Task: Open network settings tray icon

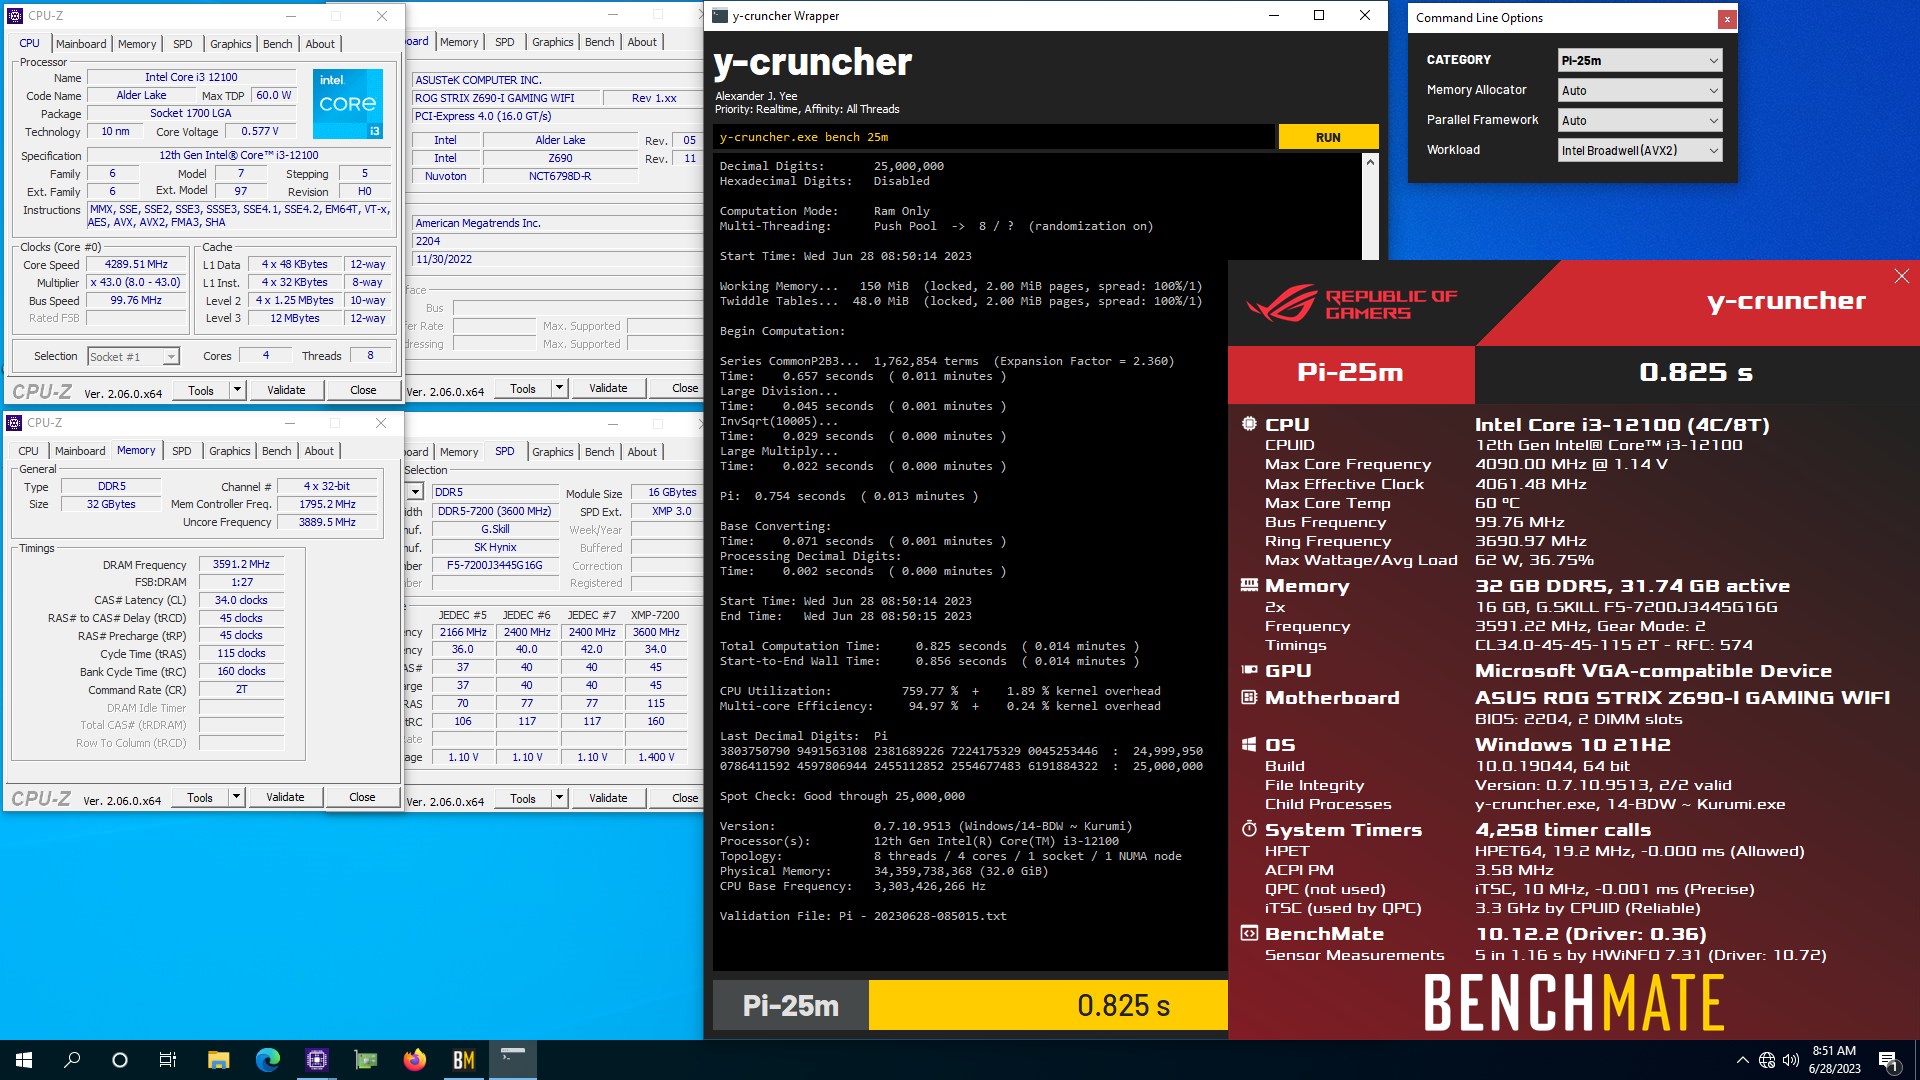Action: pos(1767,1060)
